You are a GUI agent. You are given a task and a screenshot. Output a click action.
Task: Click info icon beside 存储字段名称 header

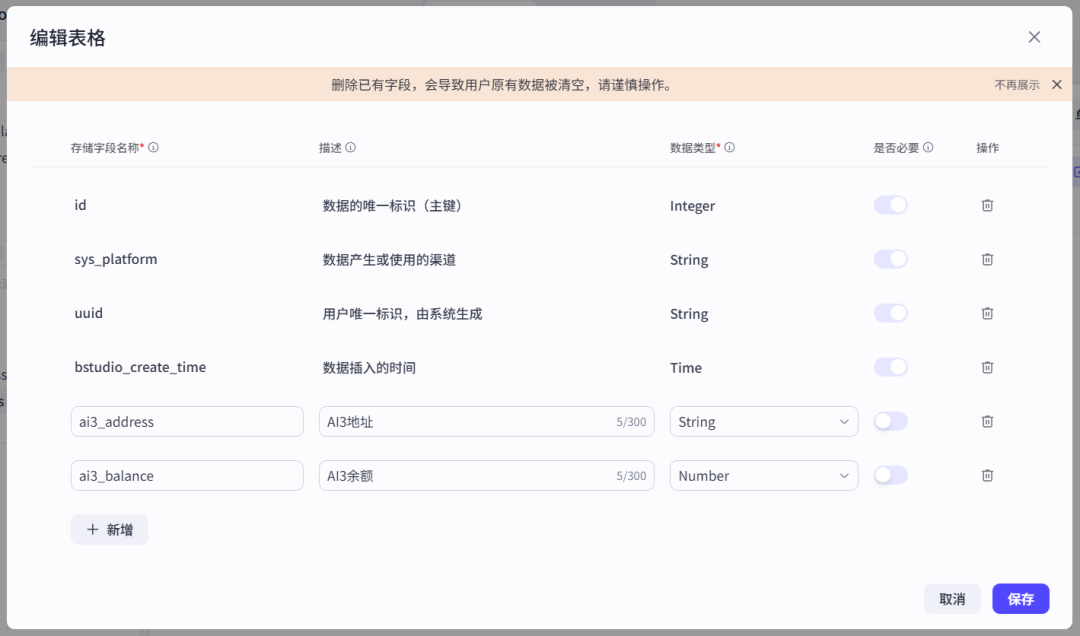(x=154, y=147)
